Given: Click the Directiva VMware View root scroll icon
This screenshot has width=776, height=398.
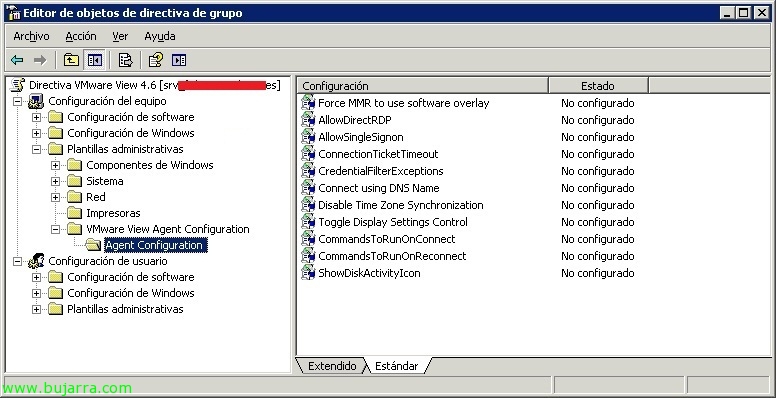Looking at the screenshot, I should [17, 85].
